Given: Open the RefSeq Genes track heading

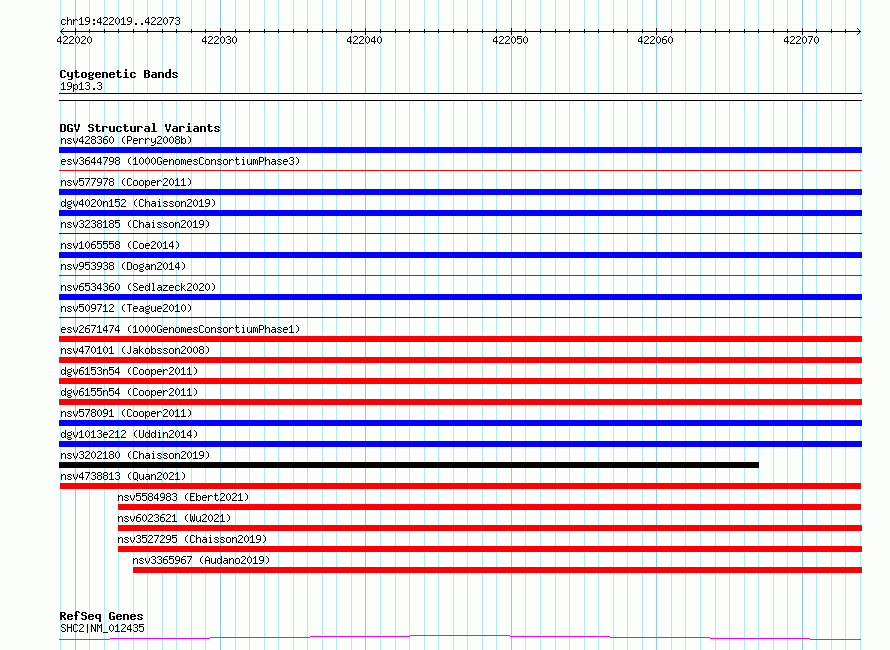Looking at the screenshot, I should [101, 616].
